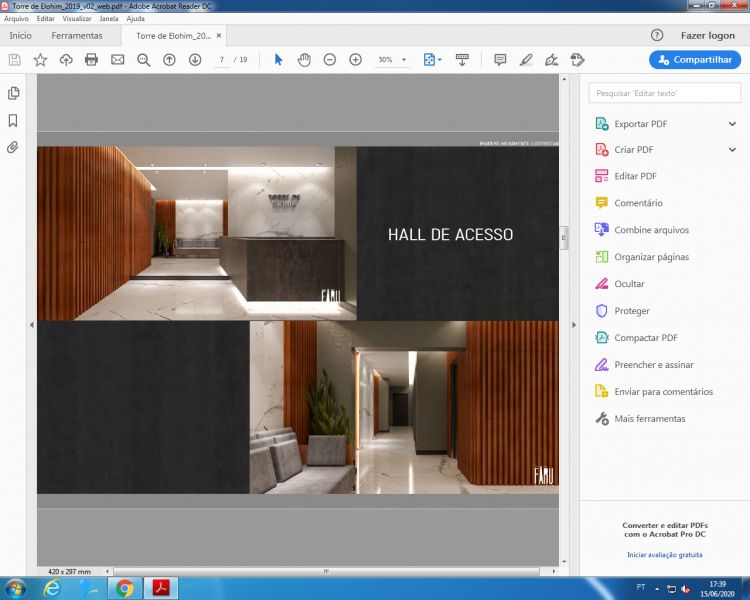
Task: Open the Arquivo menu
Action: [16, 19]
